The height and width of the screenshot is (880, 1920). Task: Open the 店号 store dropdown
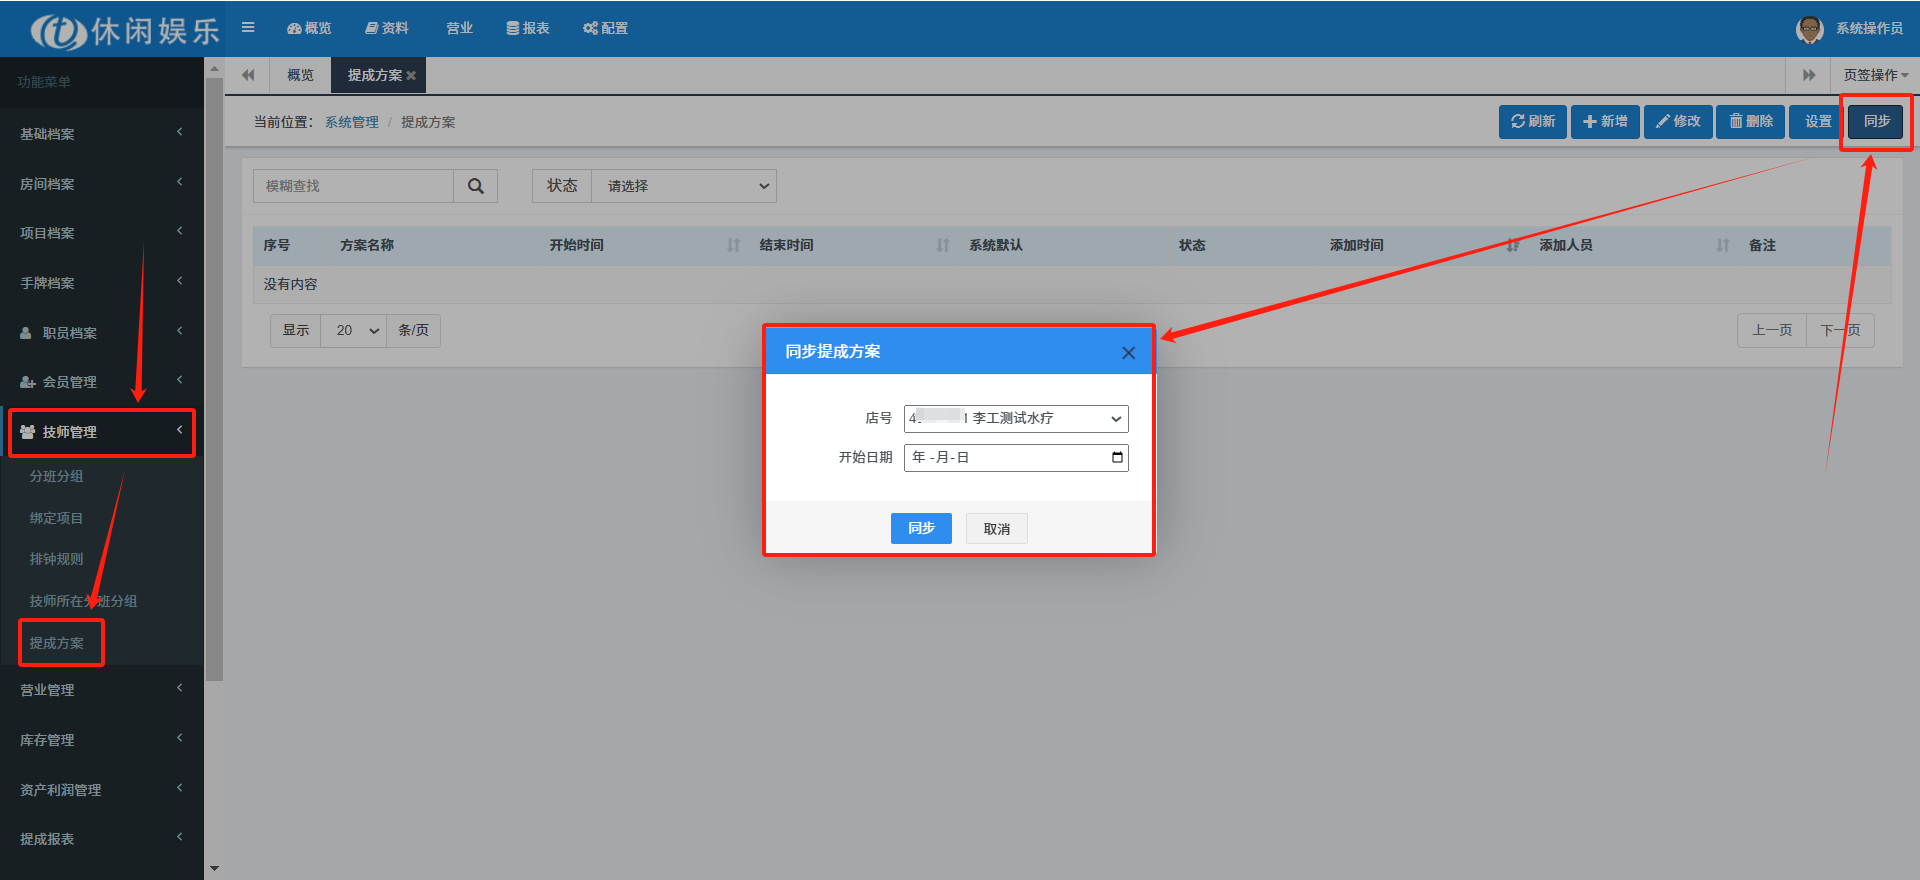click(x=1015, y=419)
